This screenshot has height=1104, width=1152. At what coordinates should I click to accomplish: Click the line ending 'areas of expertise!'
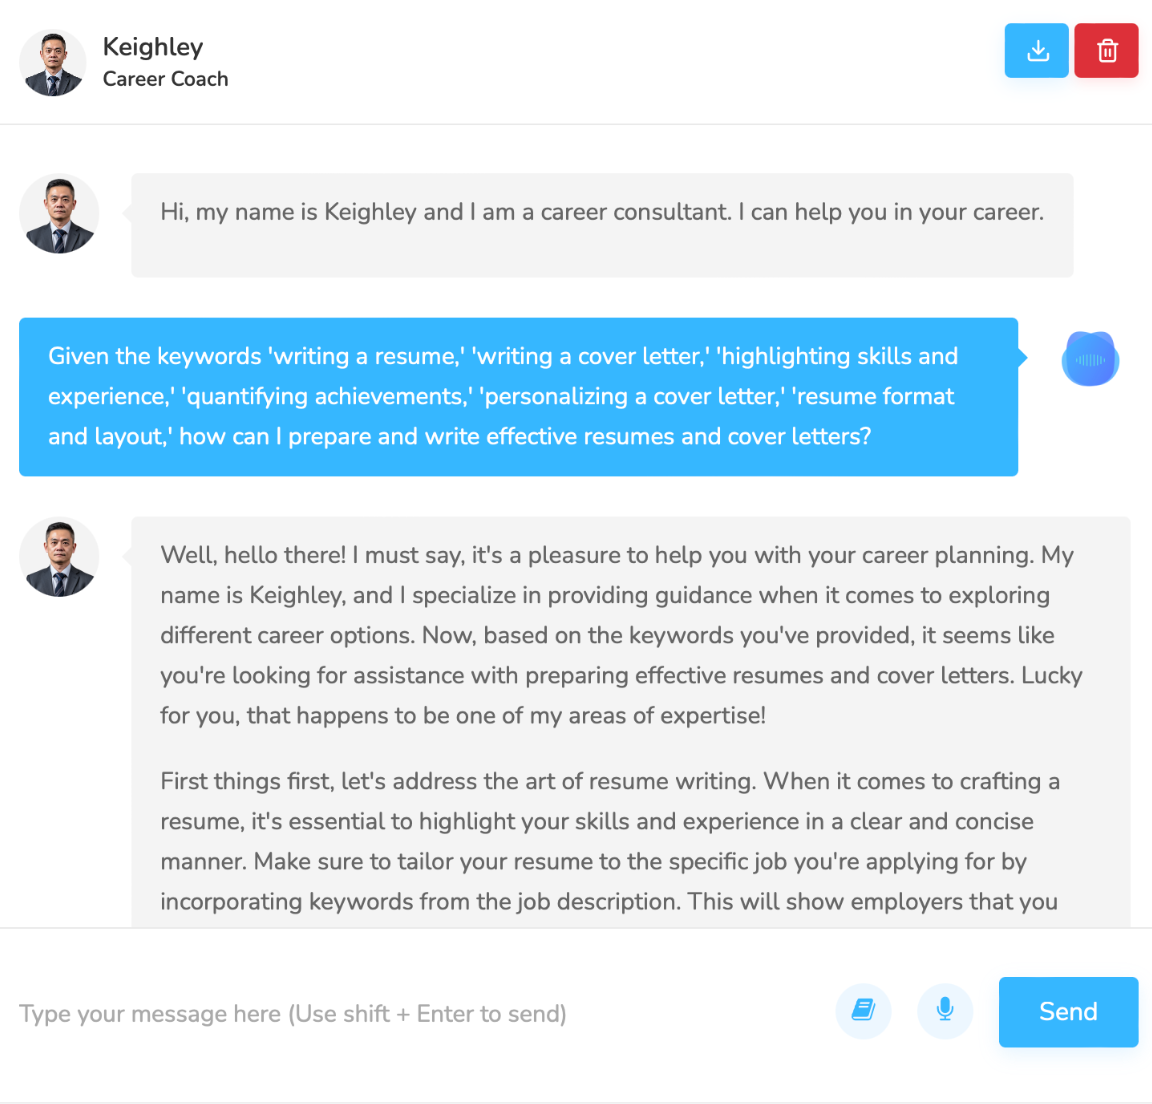(463, 715)
